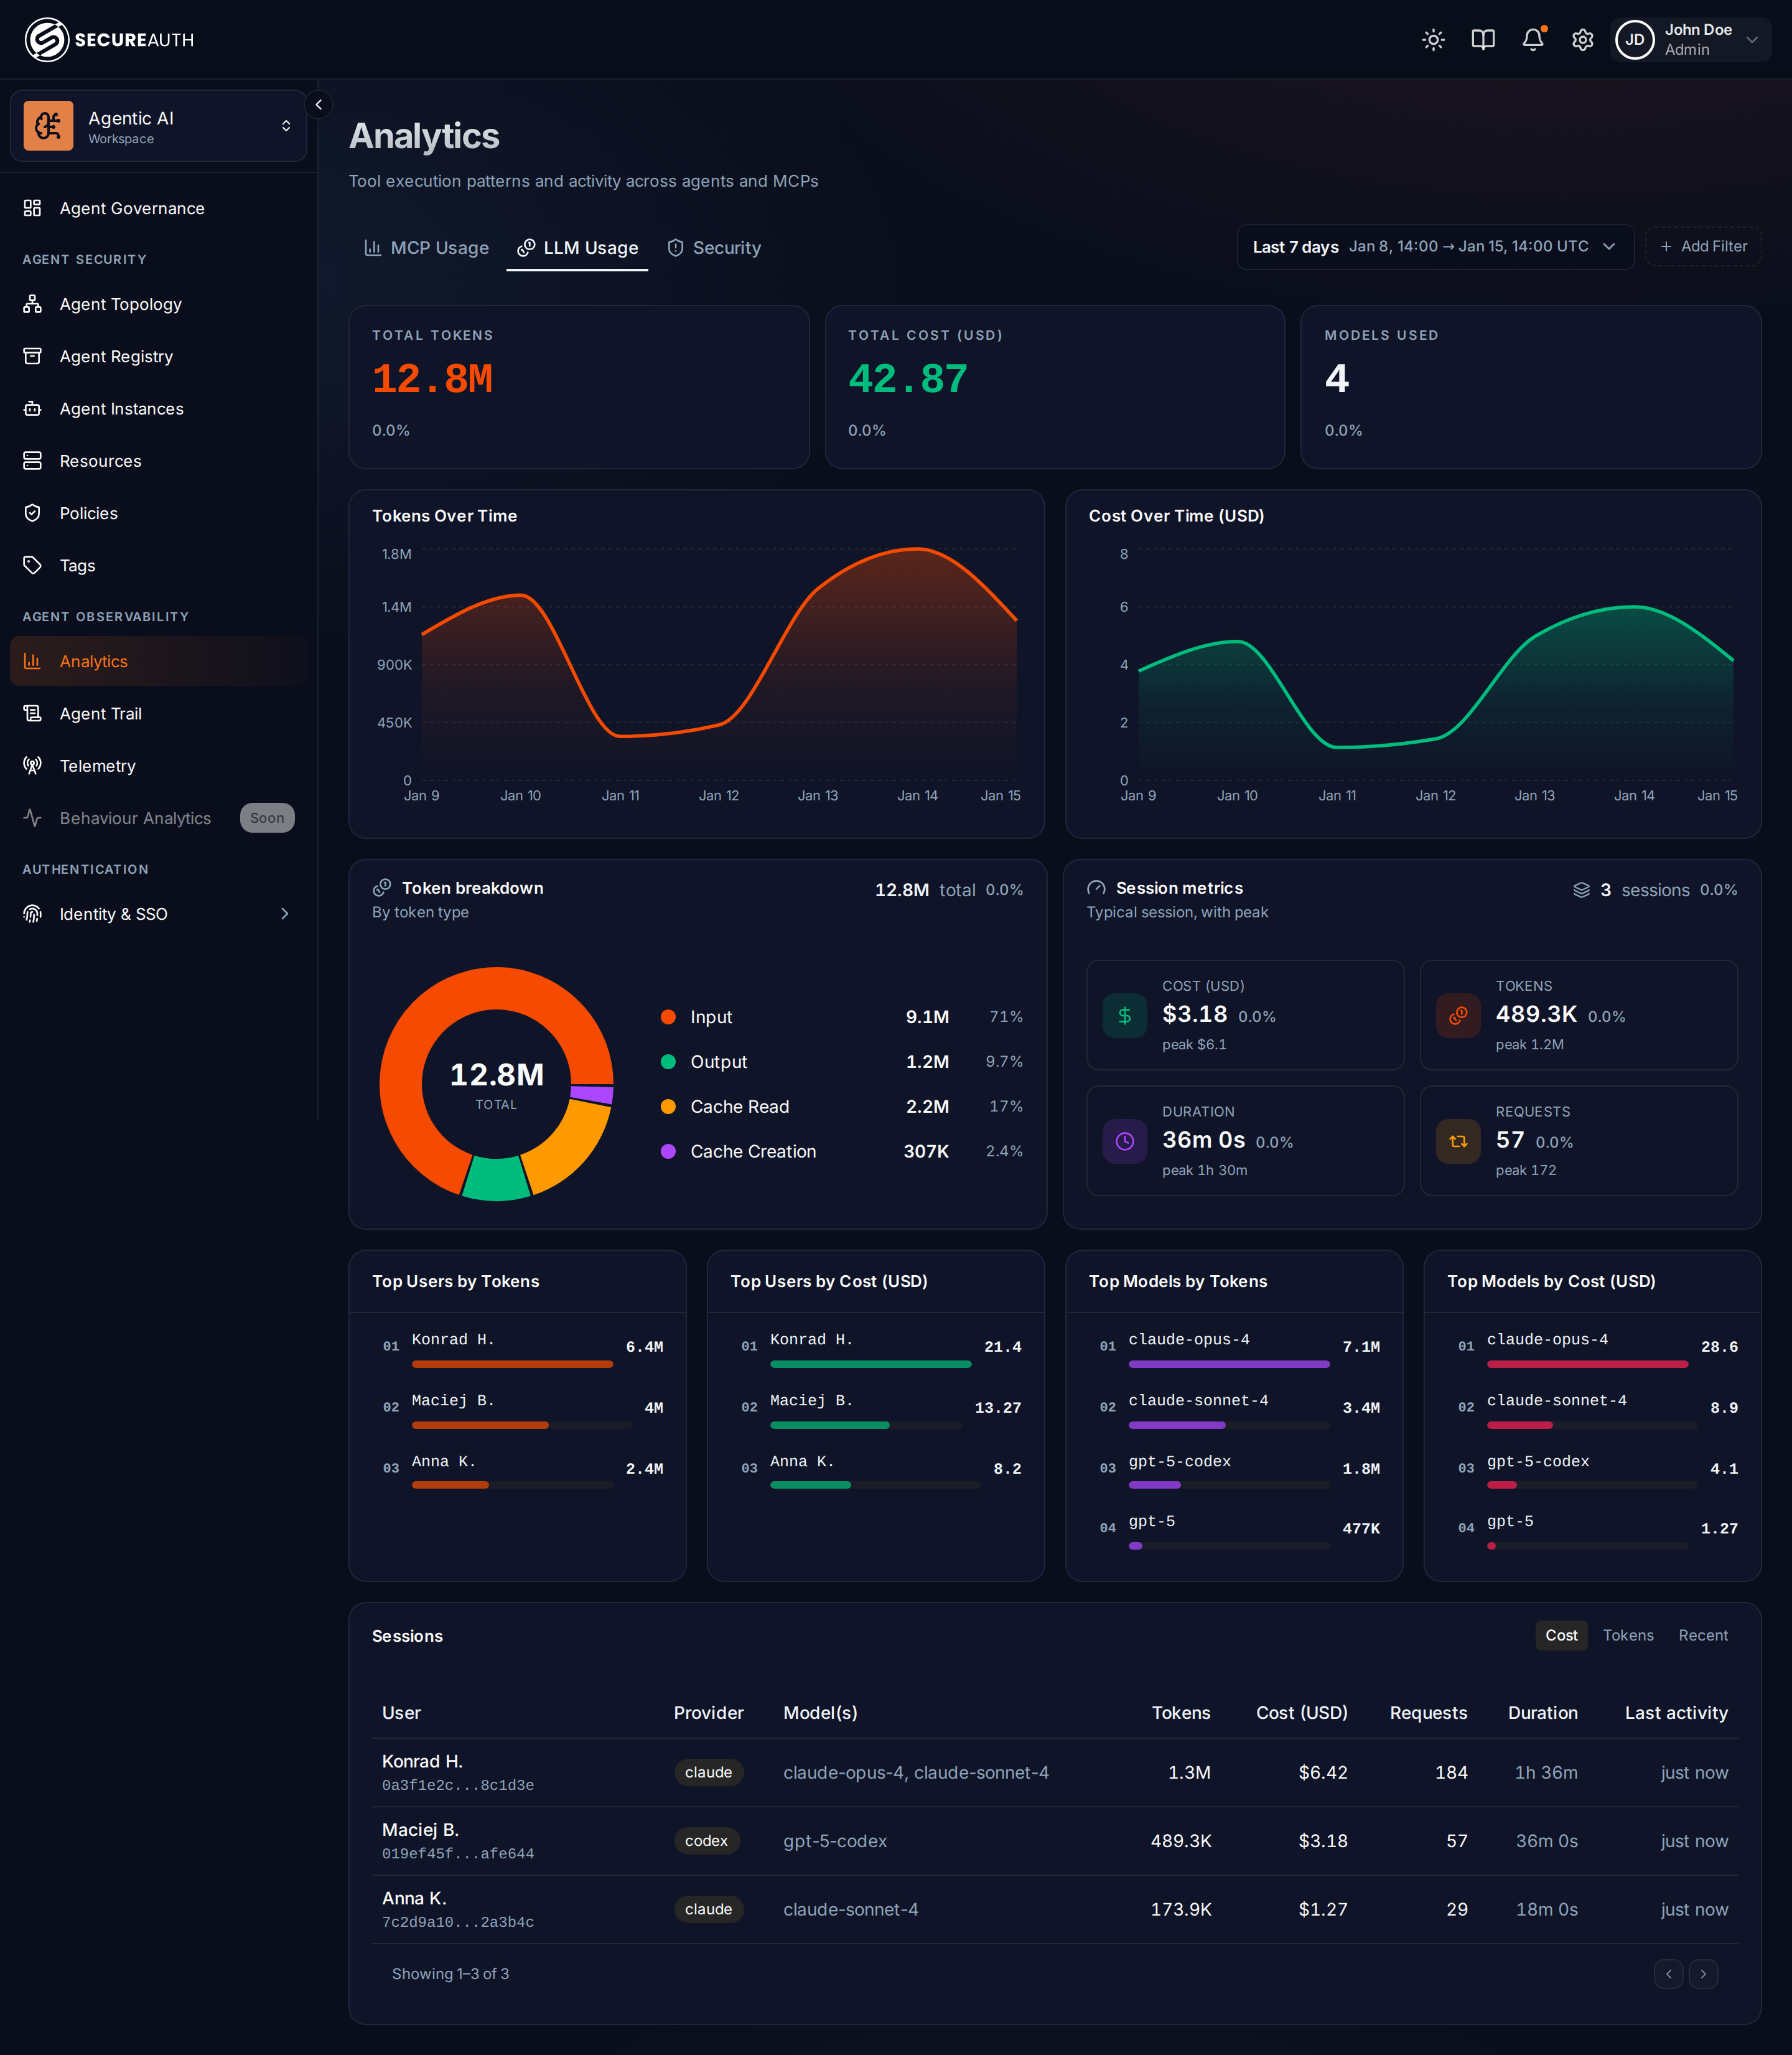Click the Agent Registry icon

(x=33, y=356)
